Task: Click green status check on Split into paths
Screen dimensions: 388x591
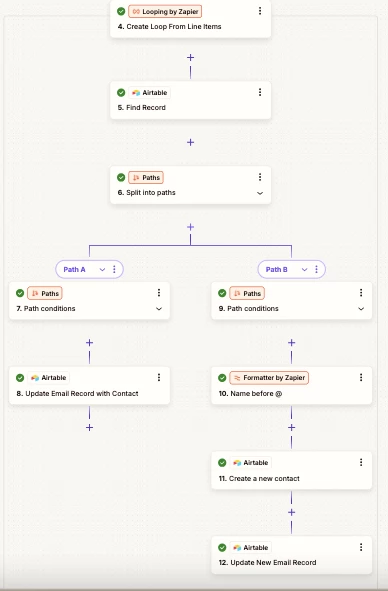Action: [121, 178]
